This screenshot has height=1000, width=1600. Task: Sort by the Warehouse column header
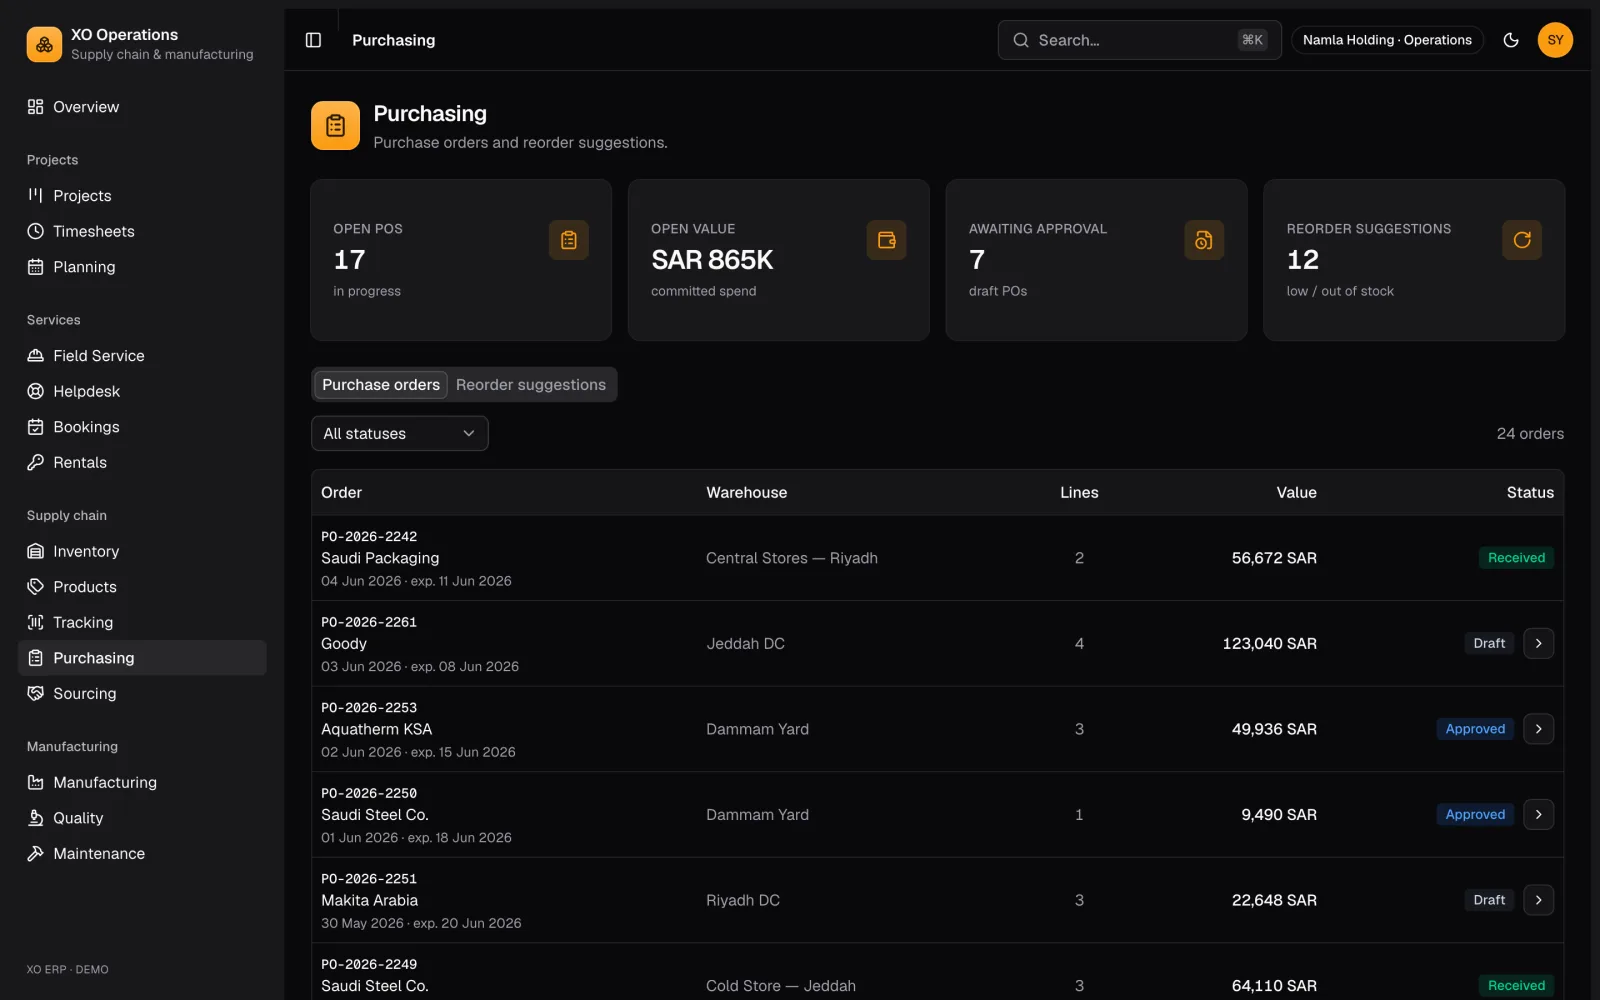pyautogui.click(x=747, y=493)
